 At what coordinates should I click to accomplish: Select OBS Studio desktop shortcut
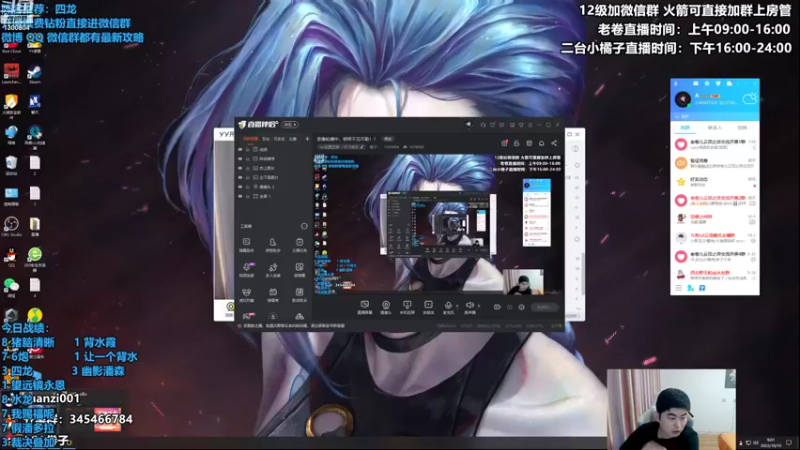(x=11, y=227)
